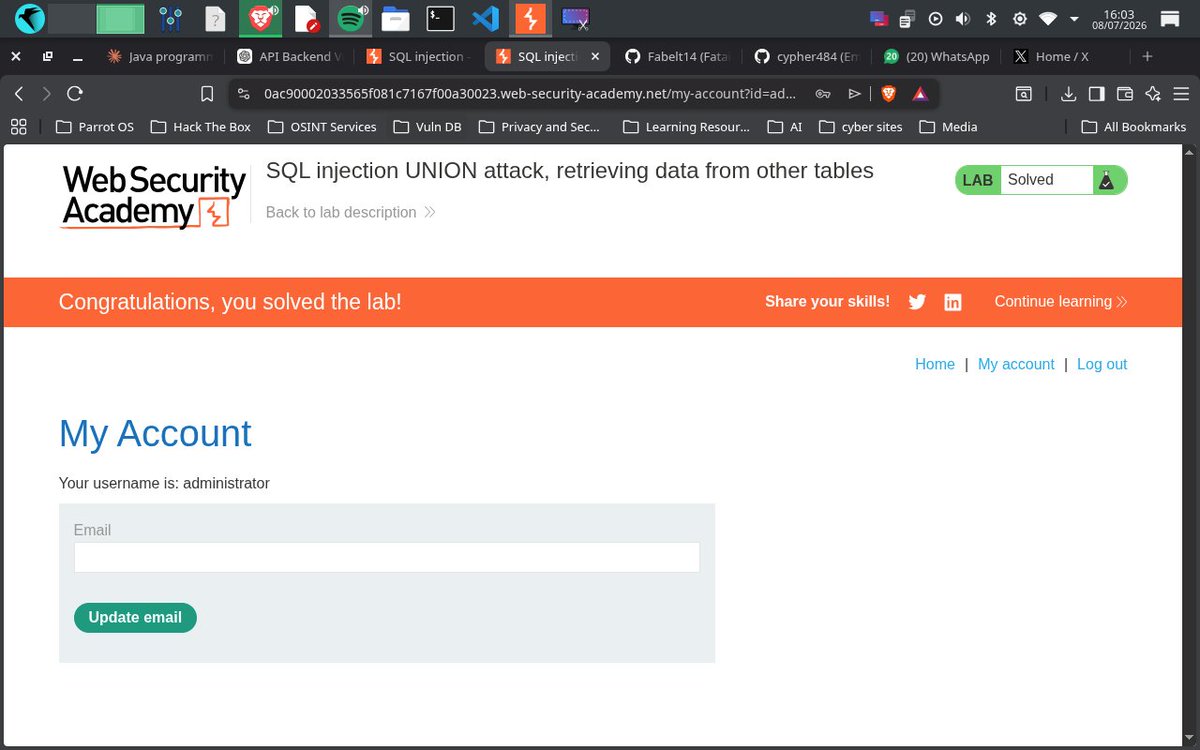The width and height of the screenshot is (1200, 750).
Task: Click the address bar URL
Action: pyautogui.click(x=530, y=94)
